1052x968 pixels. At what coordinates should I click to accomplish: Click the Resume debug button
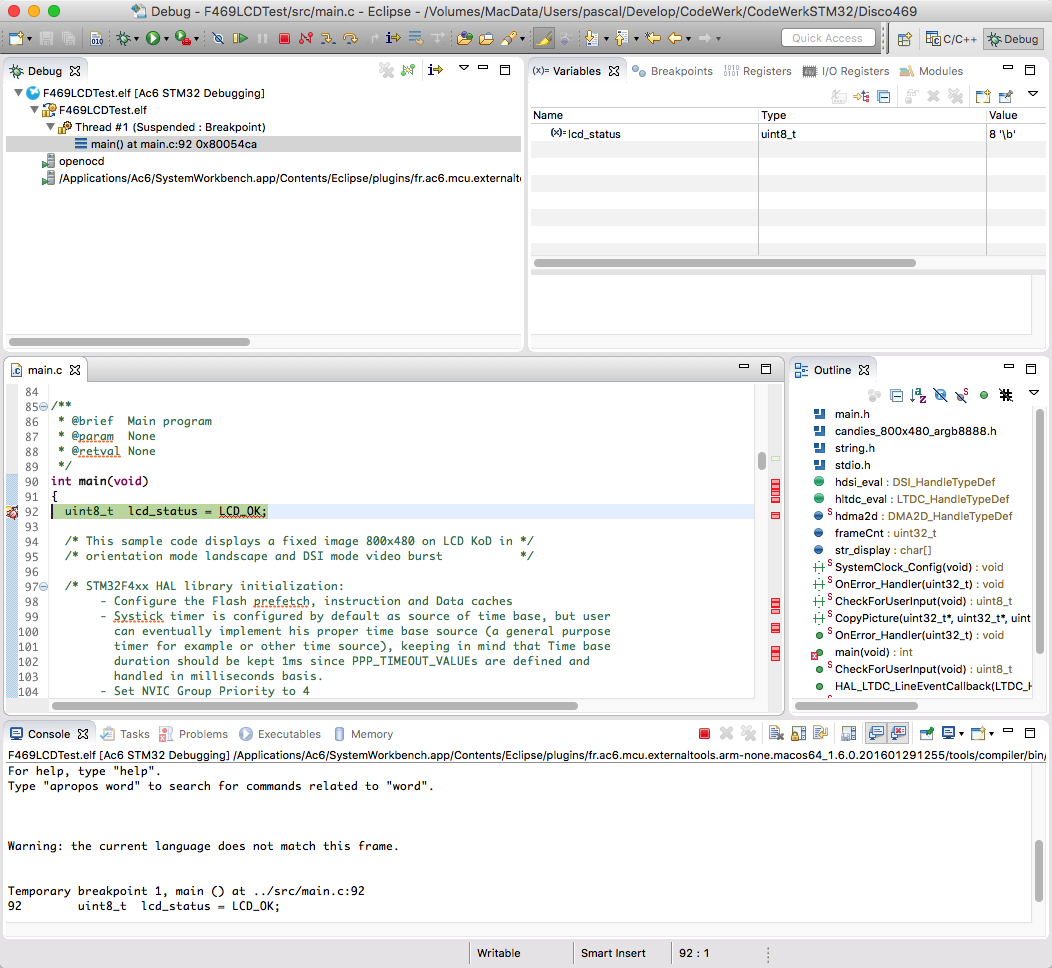[x=241, y=39]
